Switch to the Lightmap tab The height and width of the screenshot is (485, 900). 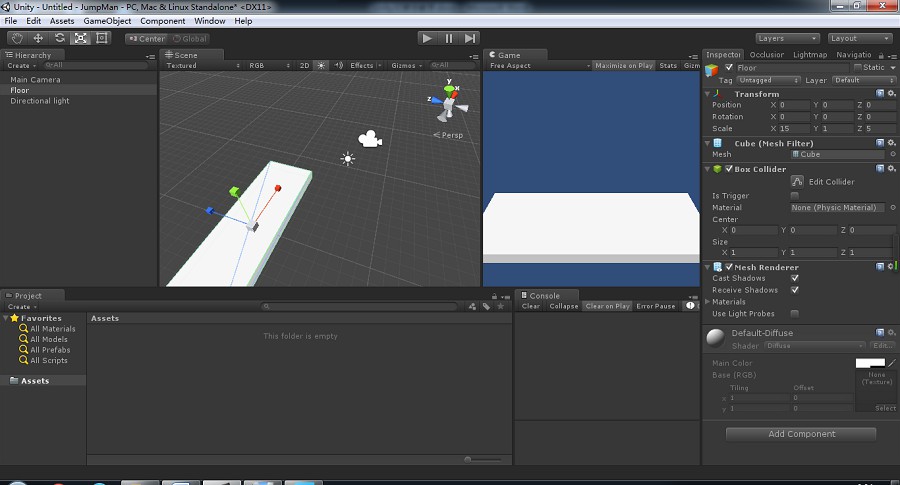(x=810, y=55)
